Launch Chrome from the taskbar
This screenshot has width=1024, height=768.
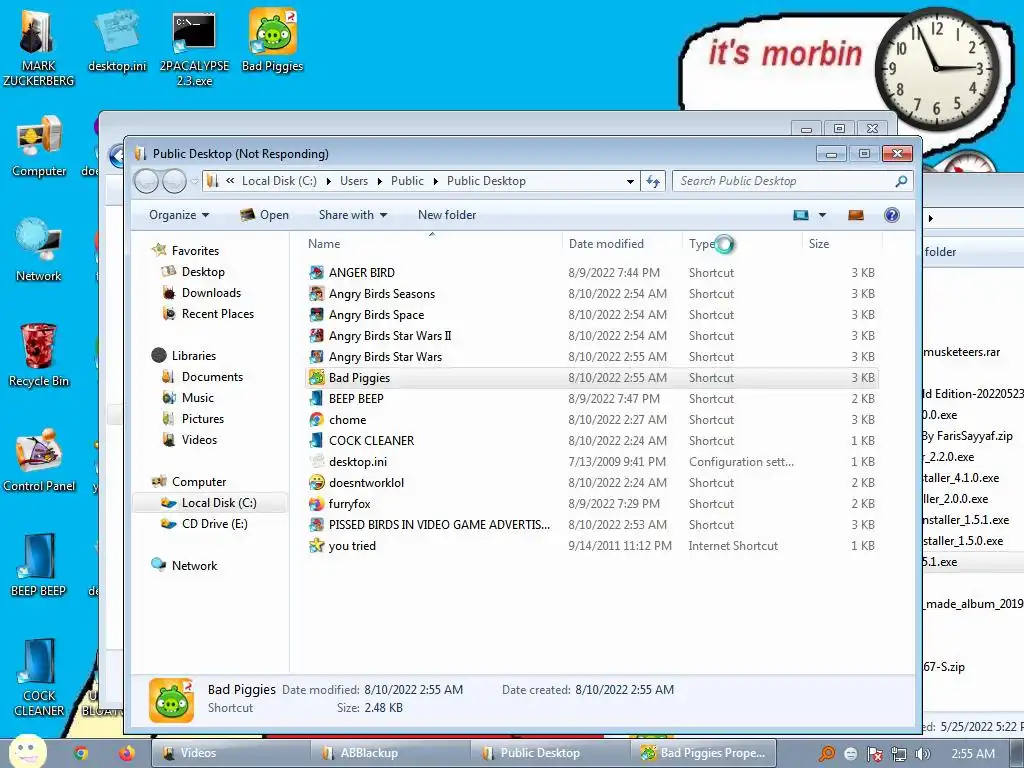coord(81,753)
